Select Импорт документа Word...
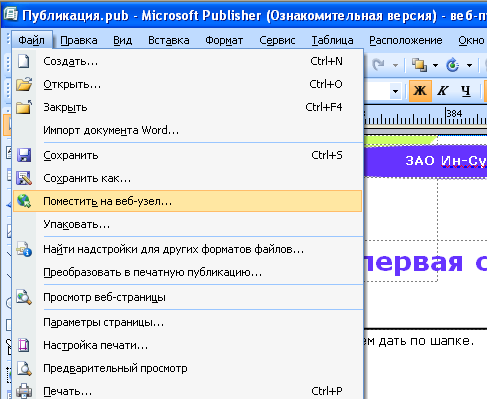Screen dimensions: 487x399 click(187, 130)
